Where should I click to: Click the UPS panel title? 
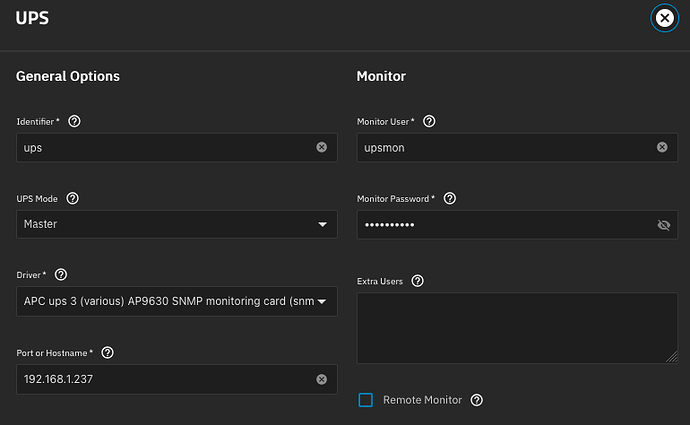(x=32, y=18)
